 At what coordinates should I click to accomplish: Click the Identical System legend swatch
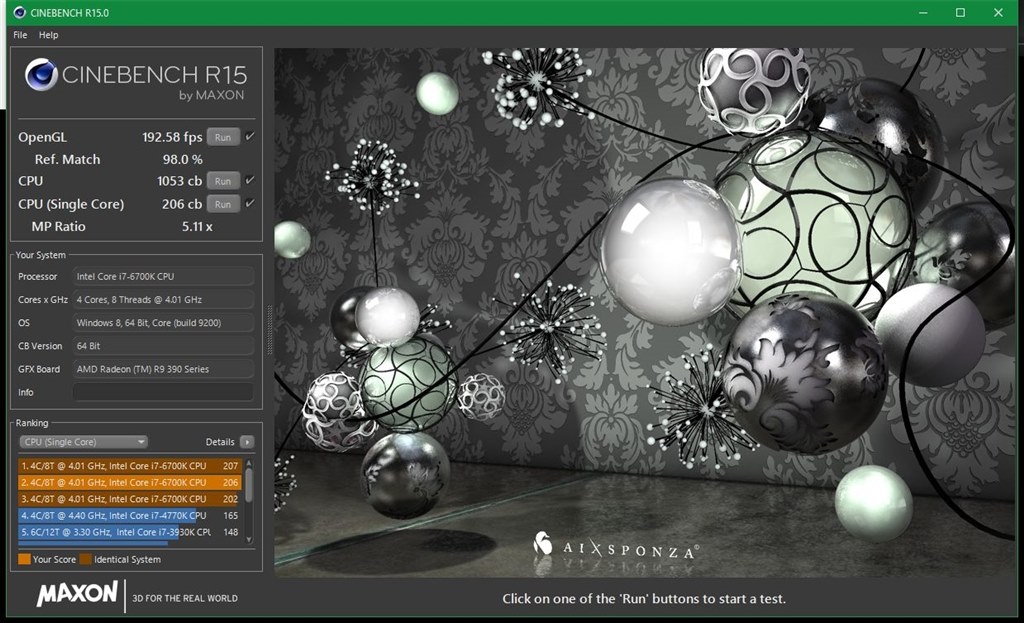click(x=86, y=560)
